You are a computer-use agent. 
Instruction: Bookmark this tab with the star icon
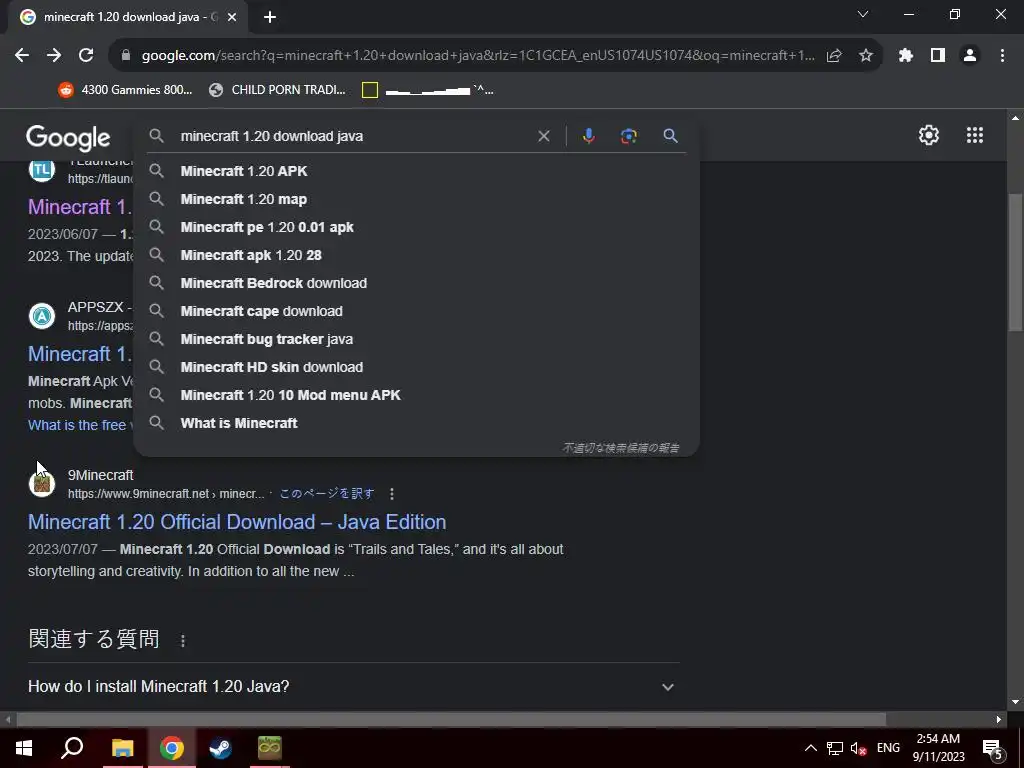866,56
